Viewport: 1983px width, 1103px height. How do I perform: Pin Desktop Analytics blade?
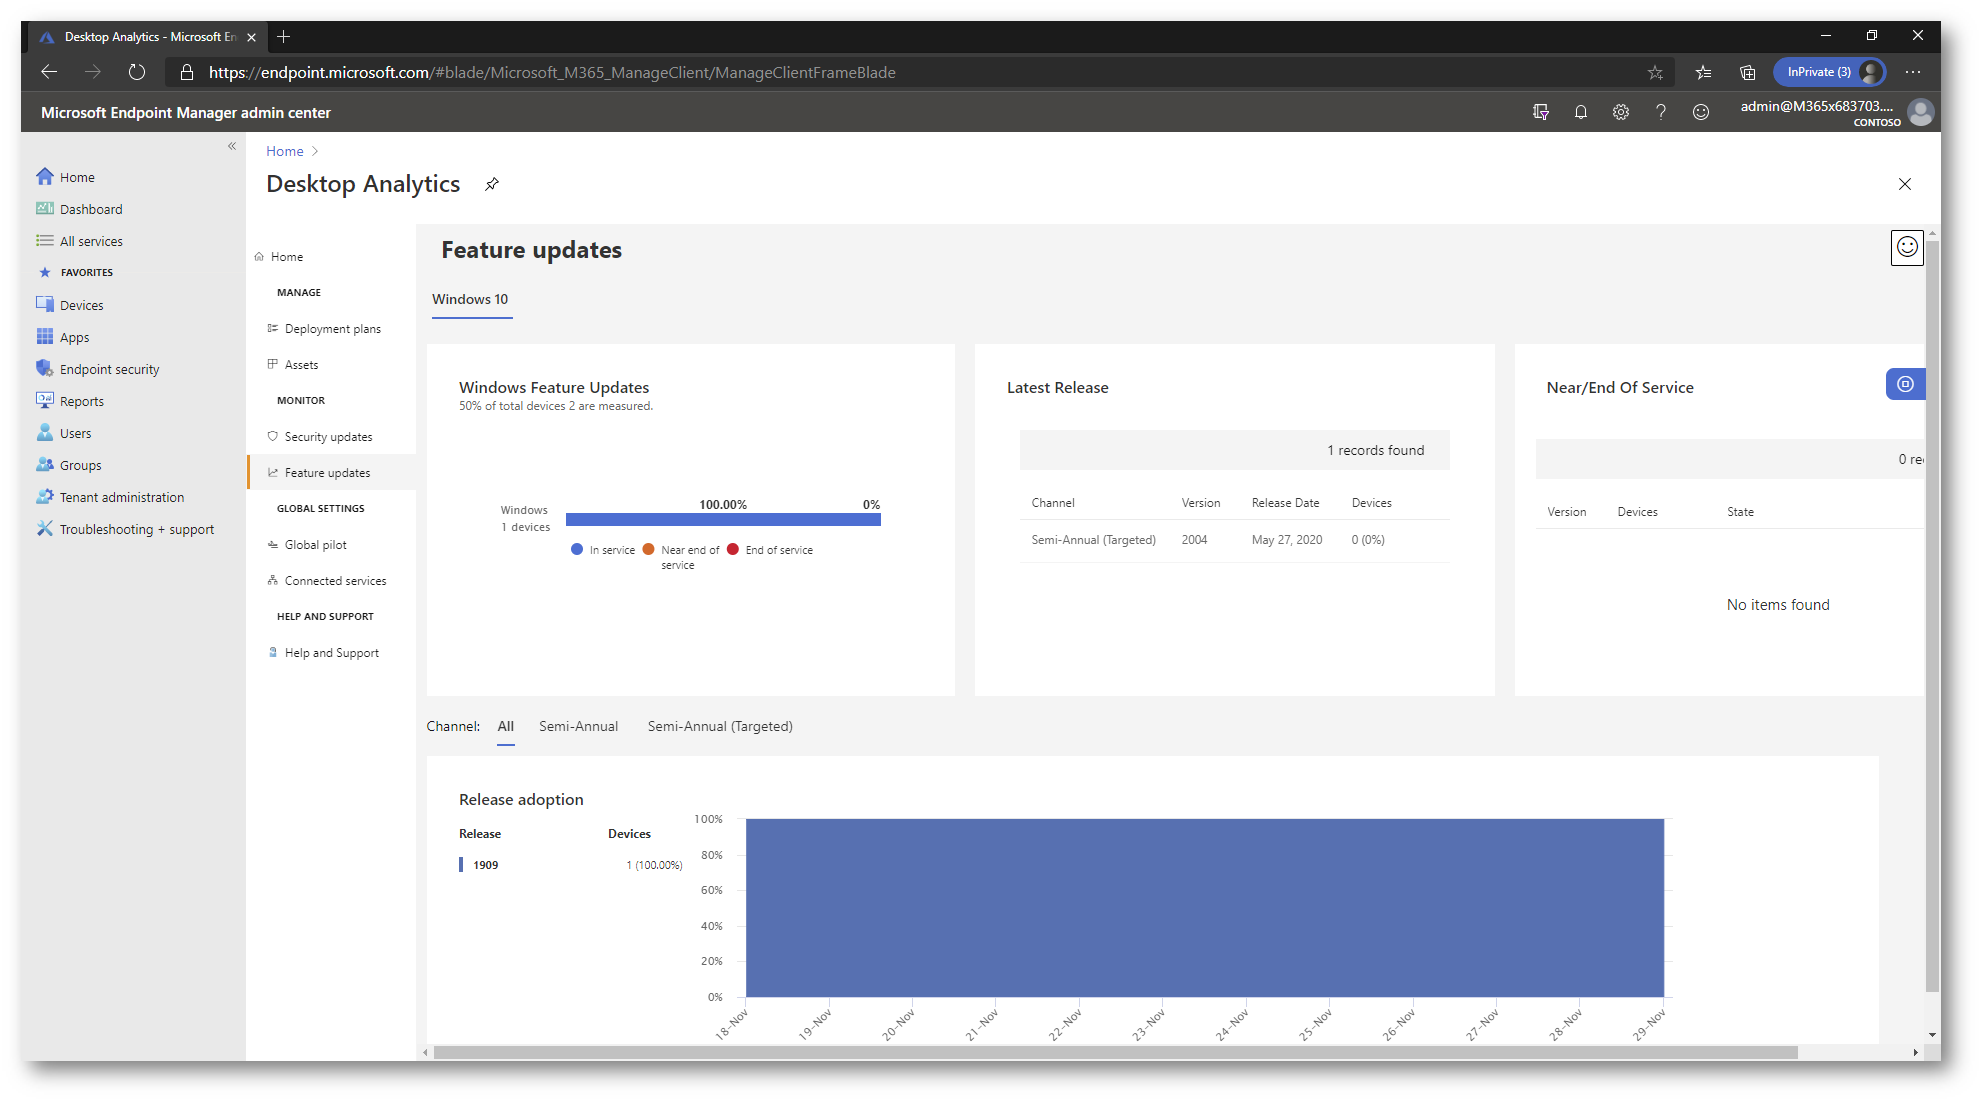pos(492,184)
